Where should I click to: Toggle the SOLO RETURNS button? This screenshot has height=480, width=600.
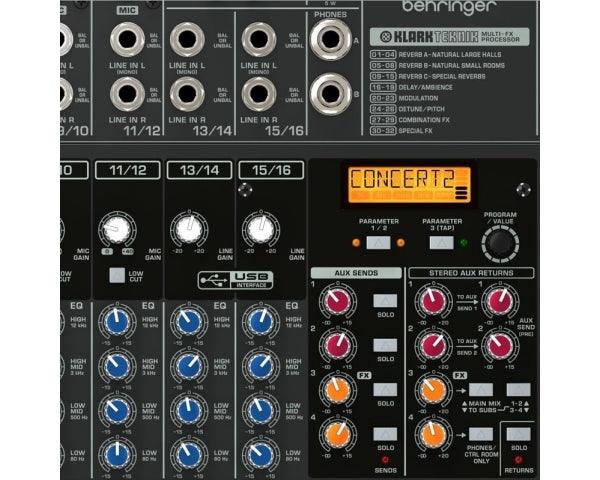point(518,434)
